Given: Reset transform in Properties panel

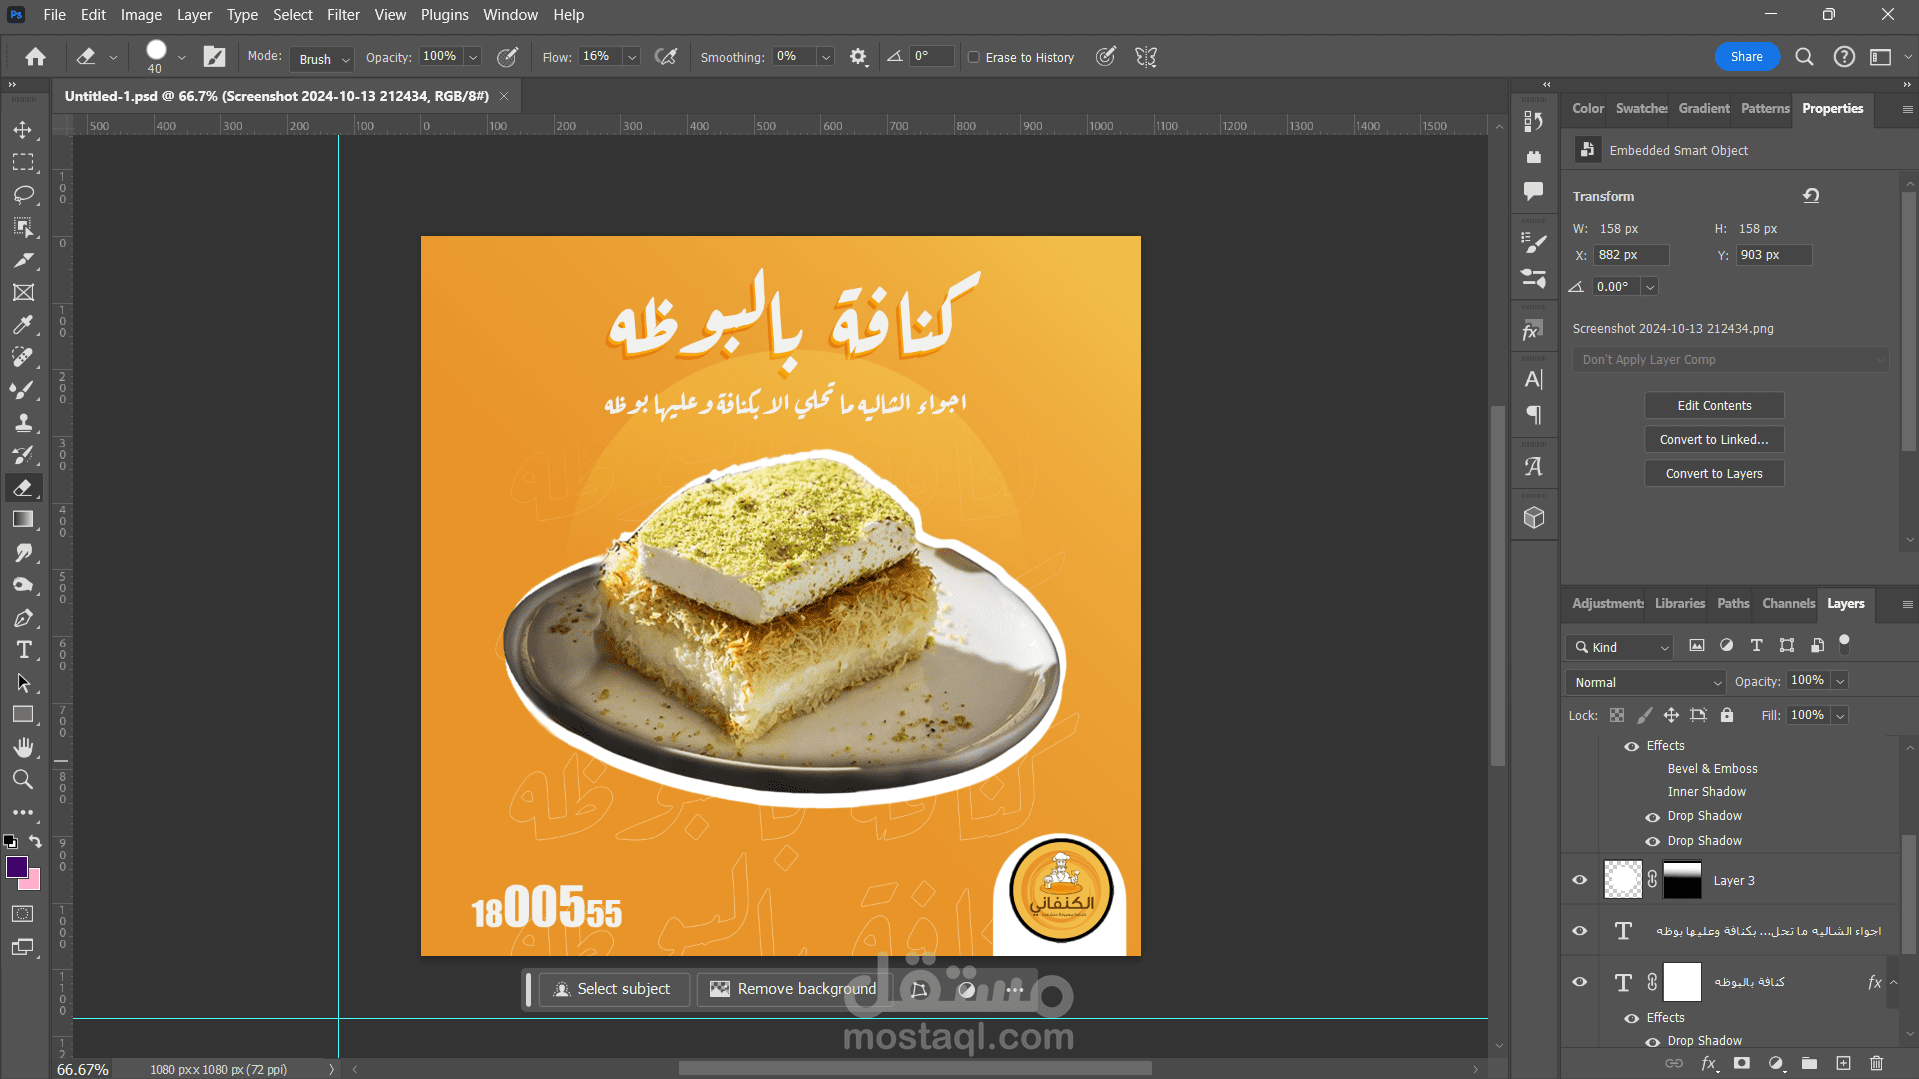Looking at the screenshot, I should pyautogui.click(x=1811, y=196).
